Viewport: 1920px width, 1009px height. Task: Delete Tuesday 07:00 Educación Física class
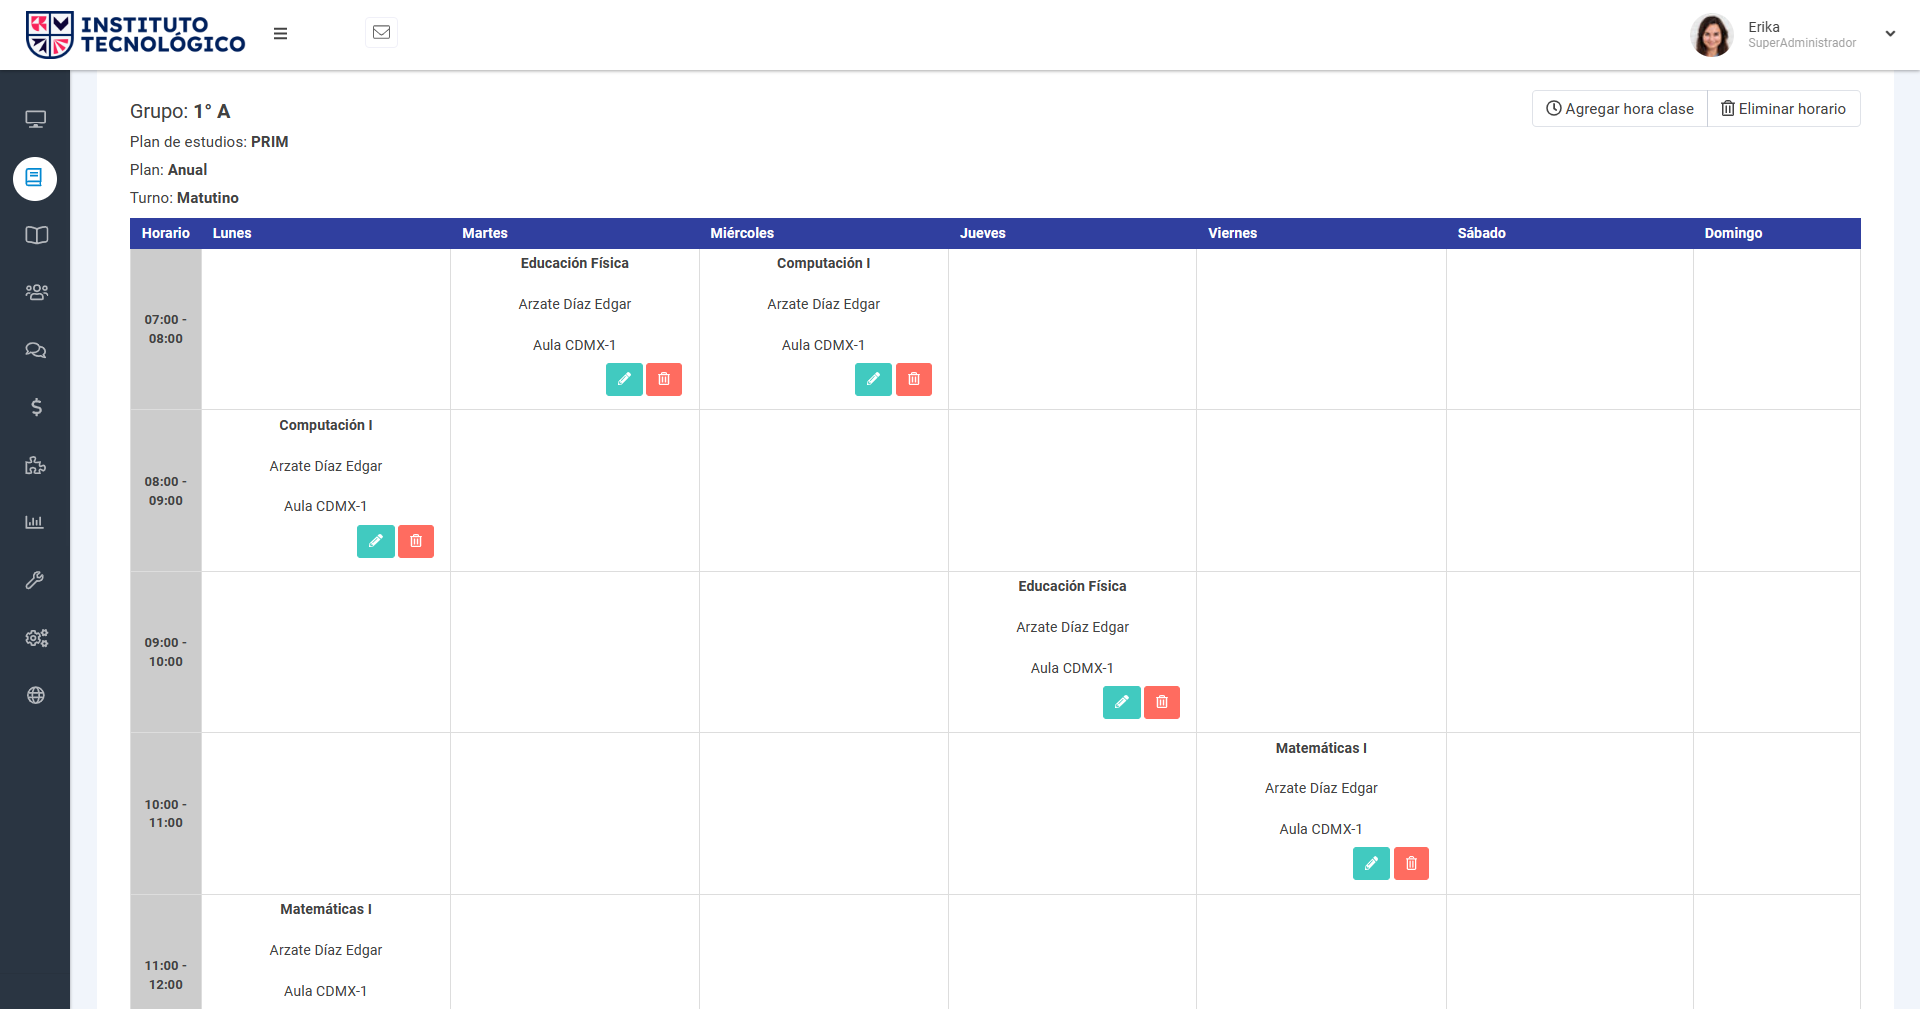(664, 379)
